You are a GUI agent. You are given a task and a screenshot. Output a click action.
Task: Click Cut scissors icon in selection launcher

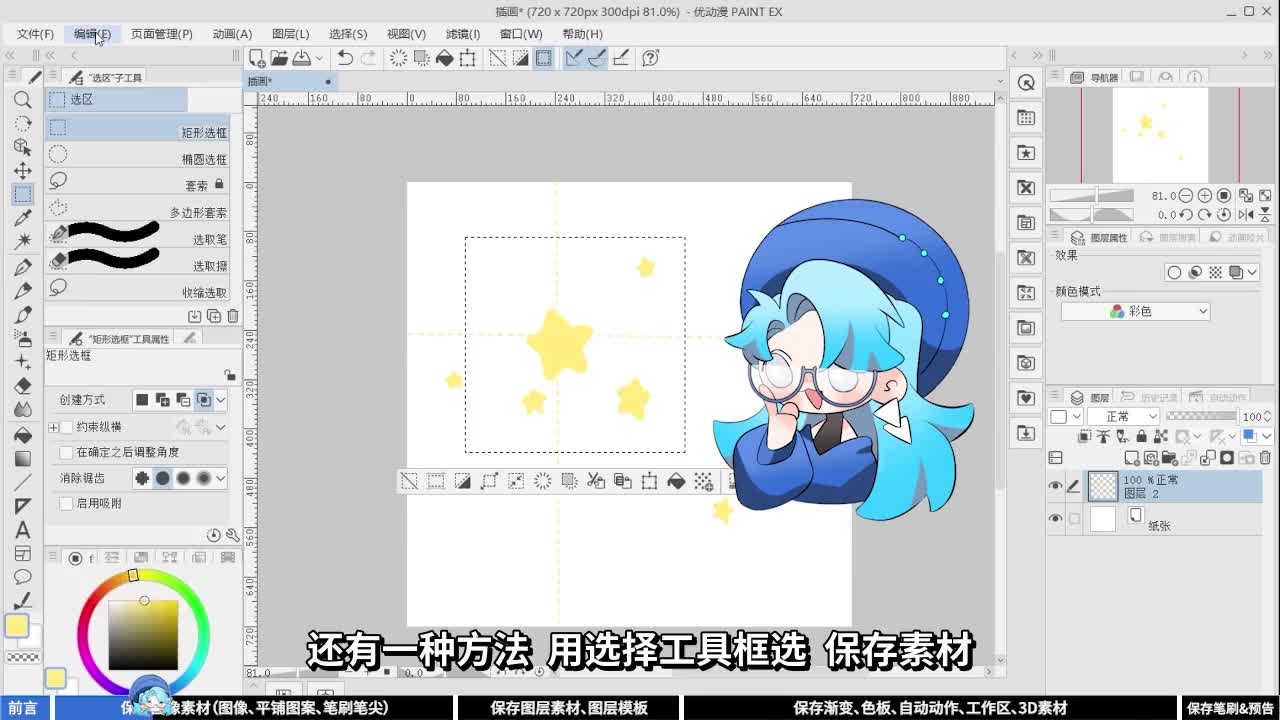[596, 481]
